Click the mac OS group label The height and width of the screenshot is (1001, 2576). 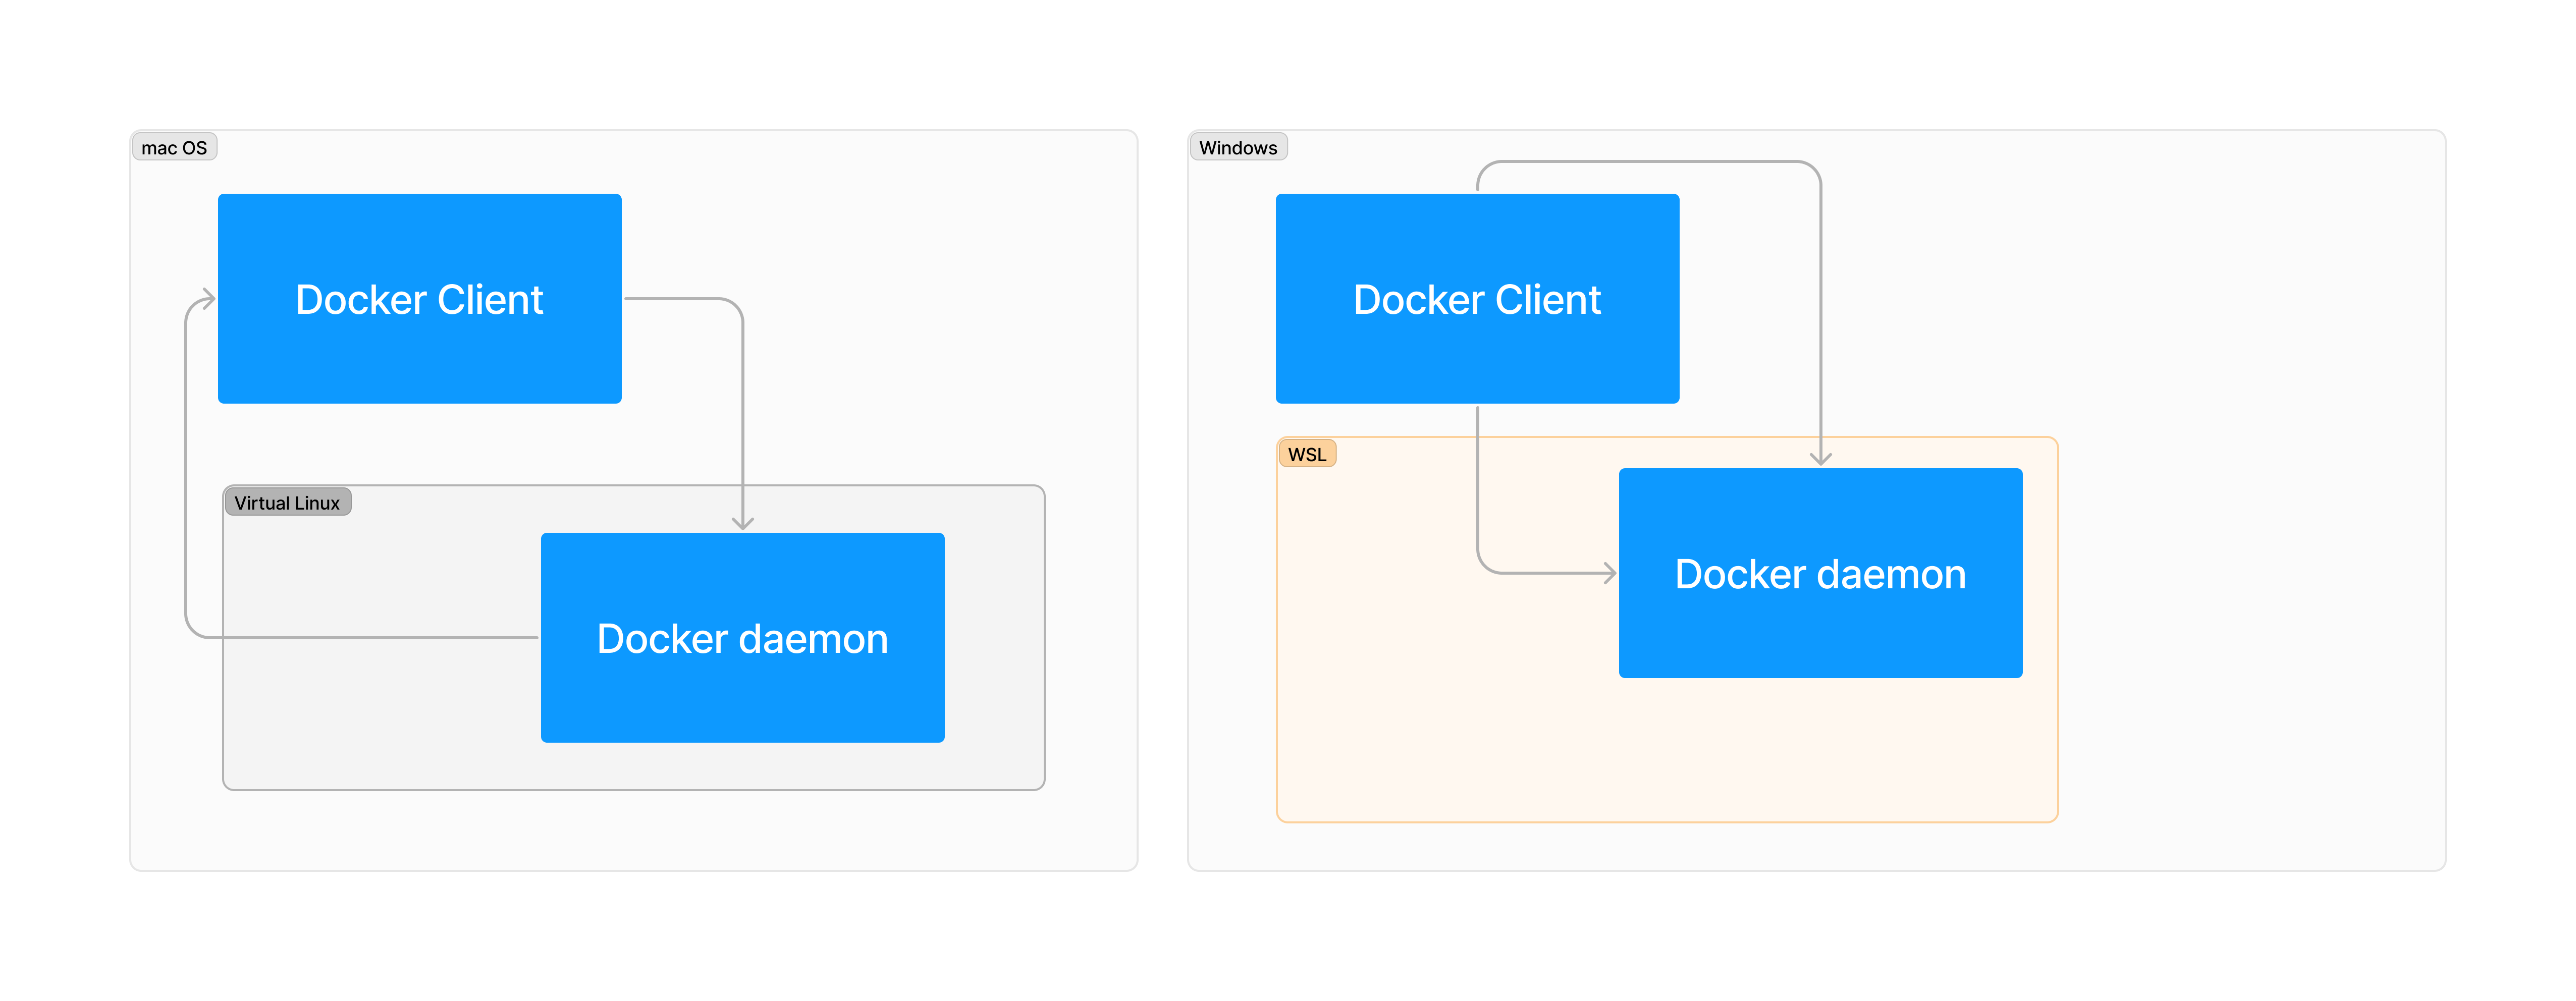tap(174, 147)
